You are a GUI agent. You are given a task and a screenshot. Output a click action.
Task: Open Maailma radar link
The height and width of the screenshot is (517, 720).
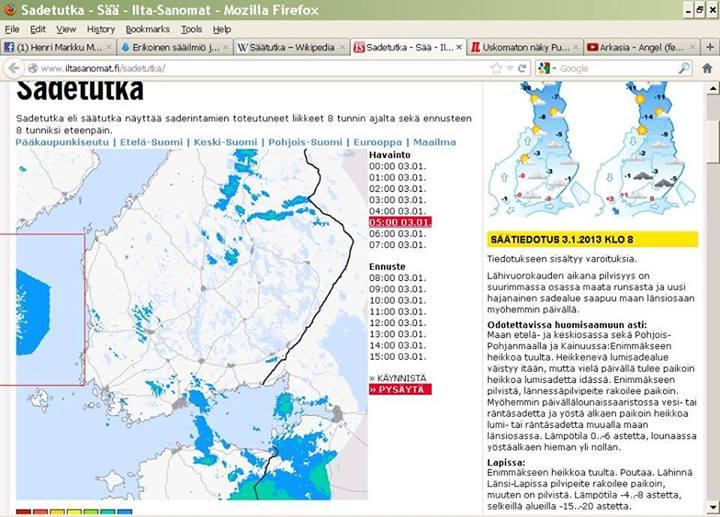click(434, 142)
